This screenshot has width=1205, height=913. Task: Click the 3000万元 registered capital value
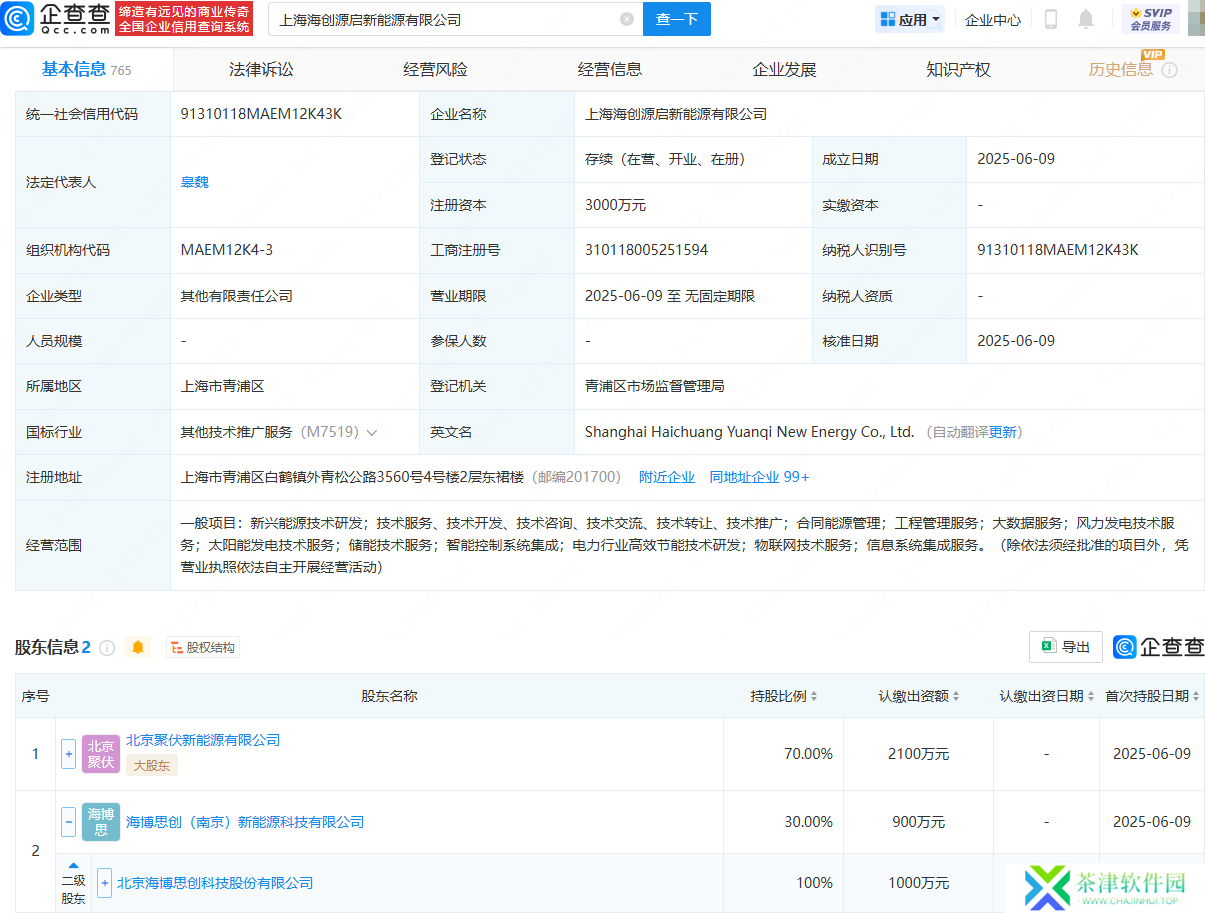(x=615, y=205)
